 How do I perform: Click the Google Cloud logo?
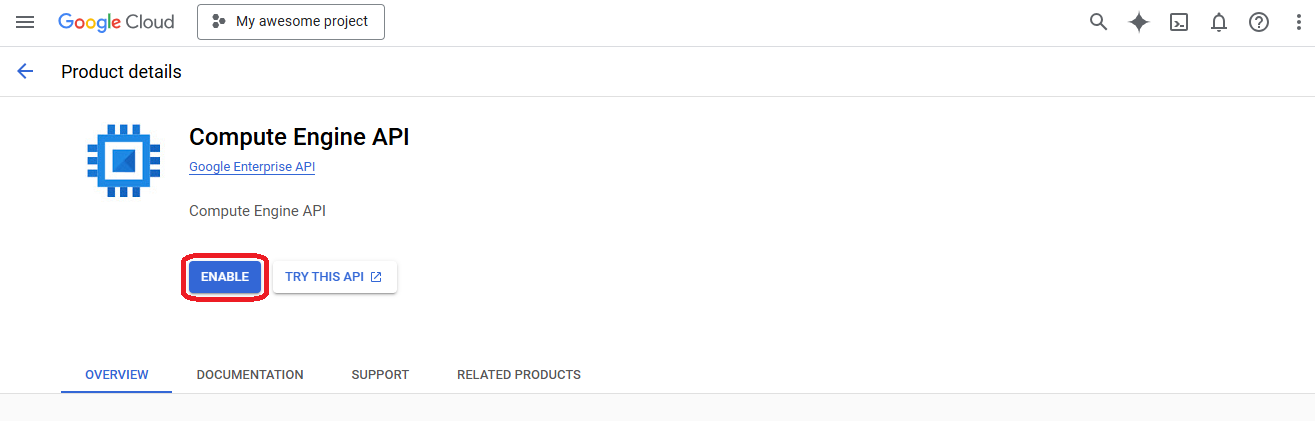coord(116,22)
